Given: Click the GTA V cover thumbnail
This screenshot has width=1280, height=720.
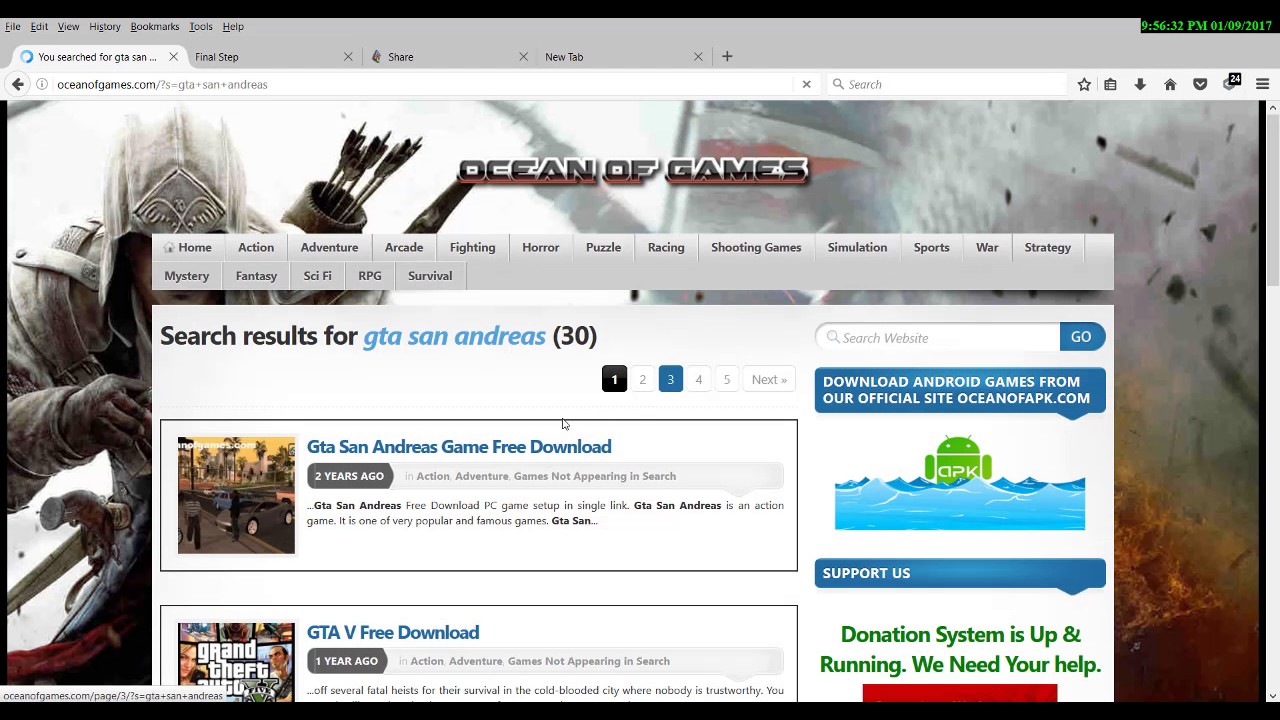Looking at the screenshot, I should (x=236, y=661).
